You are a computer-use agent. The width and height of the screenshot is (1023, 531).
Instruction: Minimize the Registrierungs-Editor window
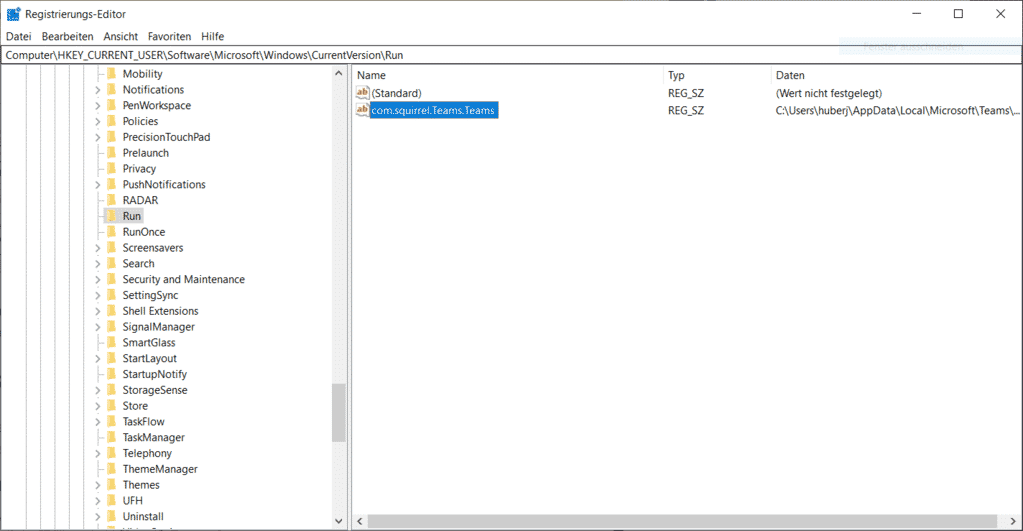pos(917,14)
